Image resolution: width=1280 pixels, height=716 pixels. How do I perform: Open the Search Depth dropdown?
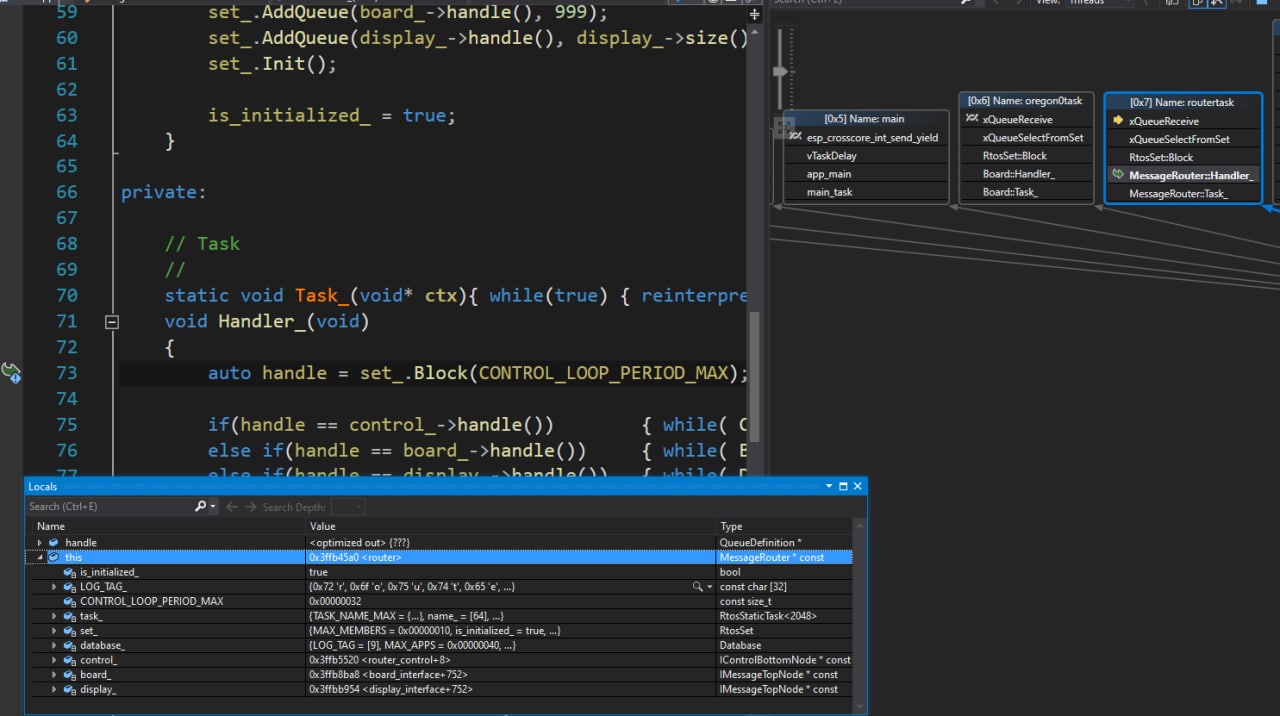[348, 507]
